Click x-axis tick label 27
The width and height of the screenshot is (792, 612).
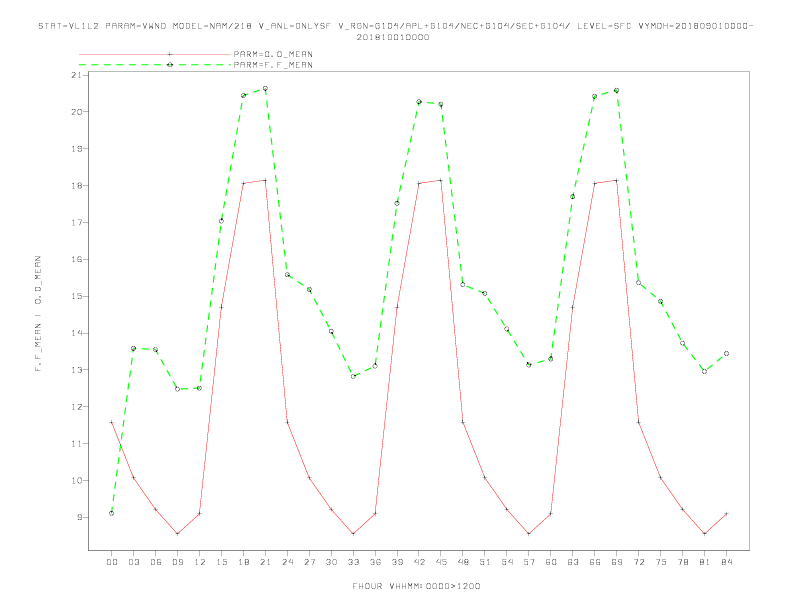pyautogui.click(x=309, y=562)
